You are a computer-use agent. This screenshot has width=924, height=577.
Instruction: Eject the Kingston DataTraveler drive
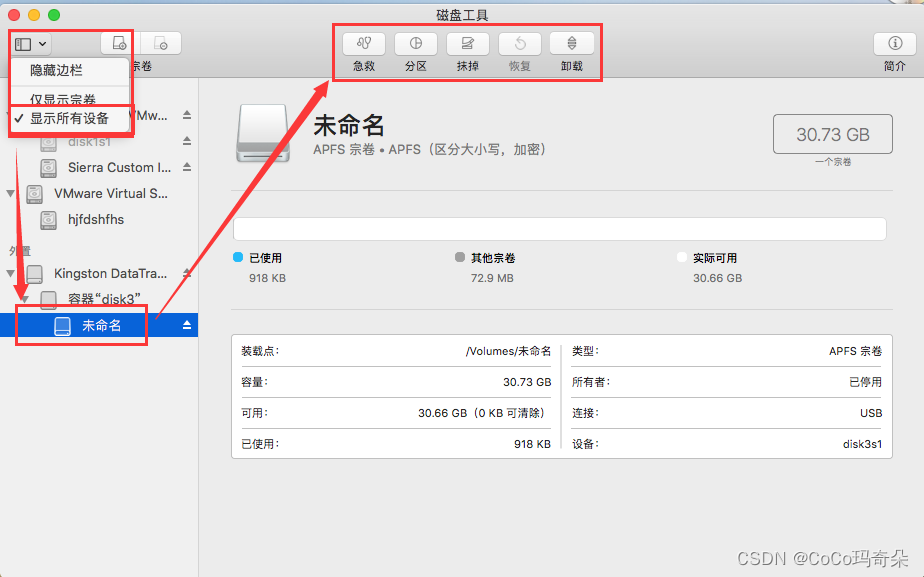187,273
